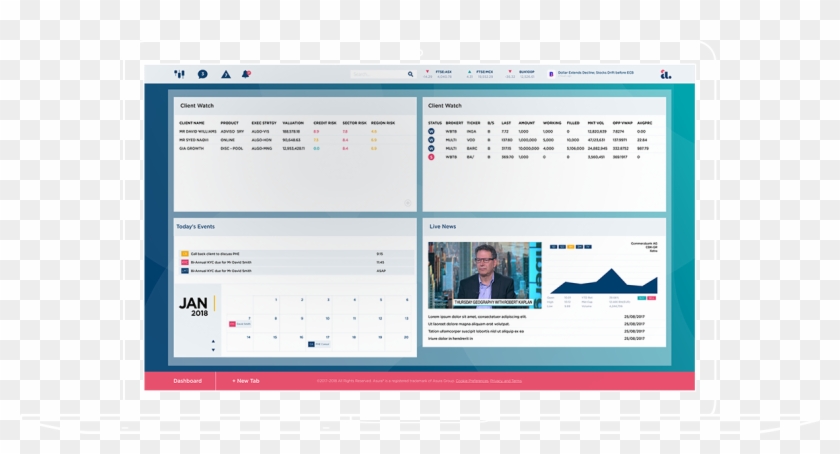The height and width of the screenshot is (454, 840).
Task: Open a New Tab in bottom bar
Action: (246, 381)
